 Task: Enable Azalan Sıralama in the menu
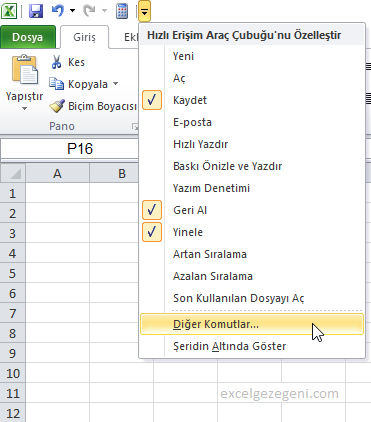(x=252, y=276)
